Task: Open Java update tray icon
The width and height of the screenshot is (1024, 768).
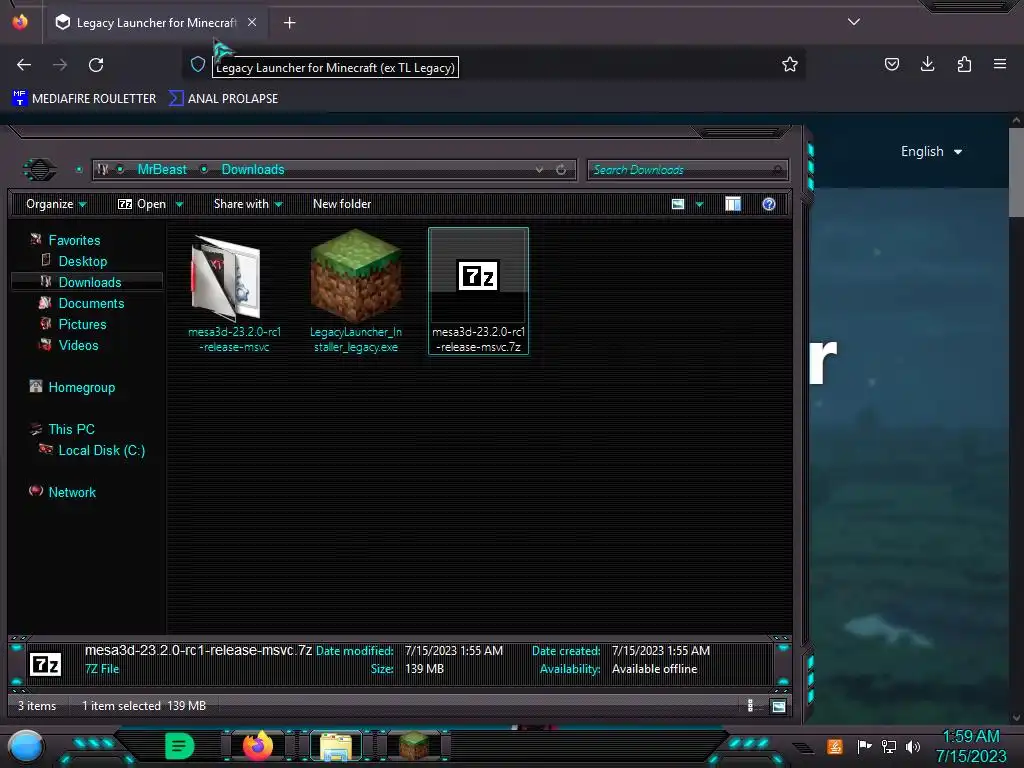Action: [x=835, y=746]
